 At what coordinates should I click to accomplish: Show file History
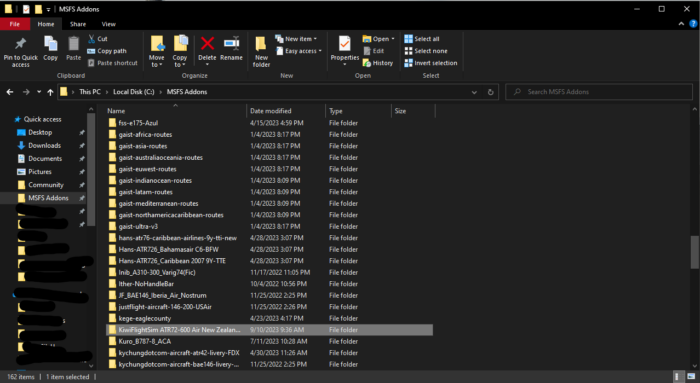pyautogui.click(x=378, y=63)
